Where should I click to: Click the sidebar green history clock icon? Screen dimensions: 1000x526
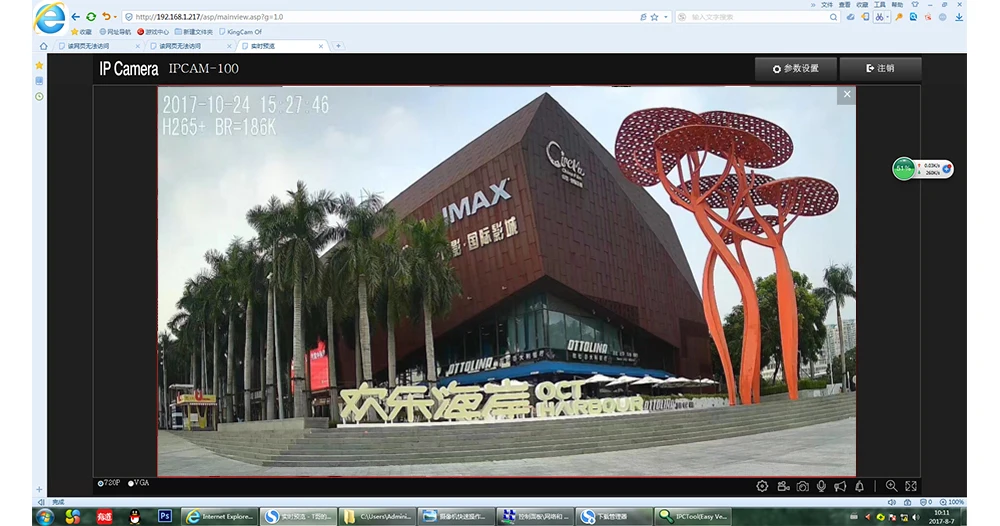40,97
